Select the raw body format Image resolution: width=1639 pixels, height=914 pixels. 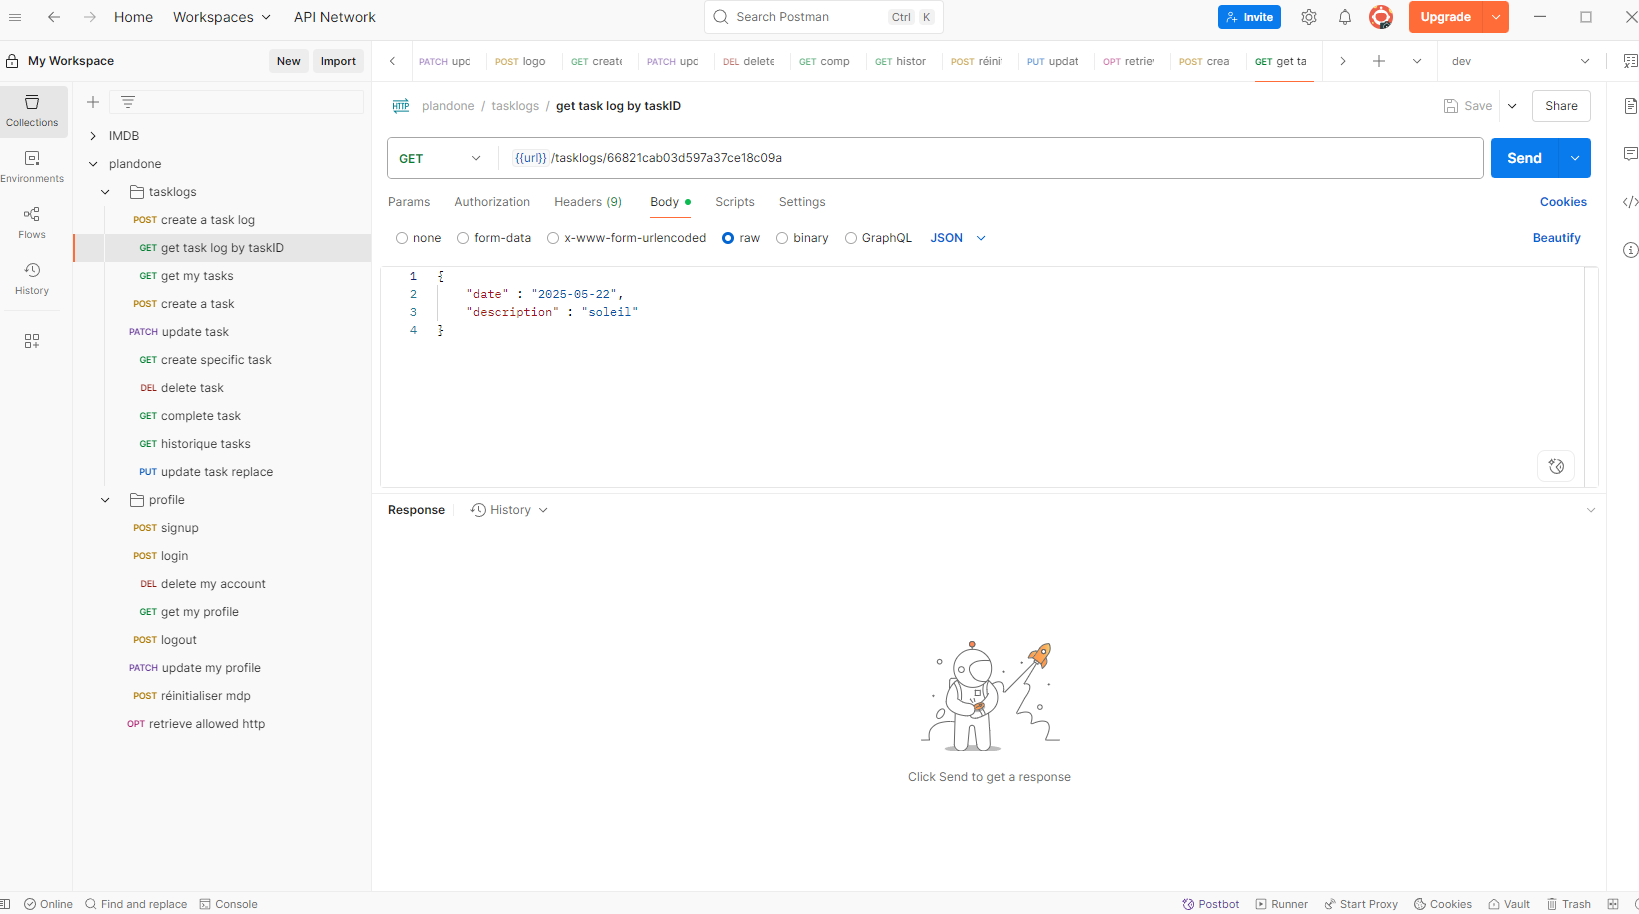(x=728, y=238)
